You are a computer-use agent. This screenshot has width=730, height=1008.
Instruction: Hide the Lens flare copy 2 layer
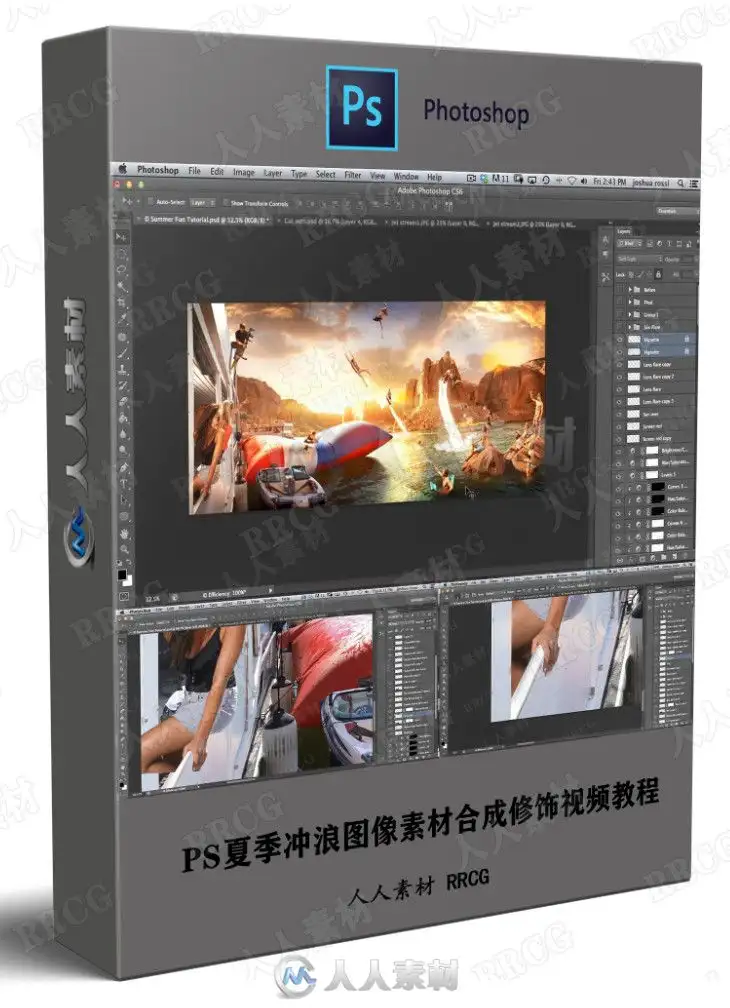tap(619, 377)
